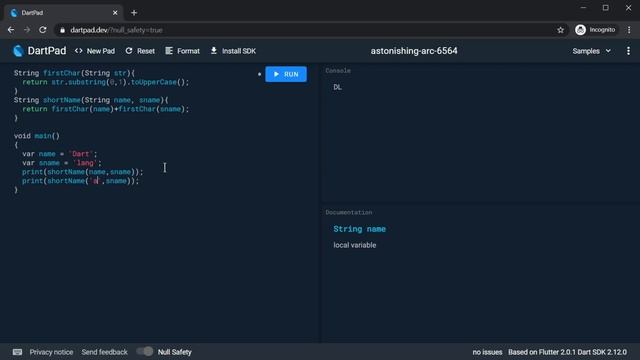Click the address bar URL

click(x=116, y=30)
